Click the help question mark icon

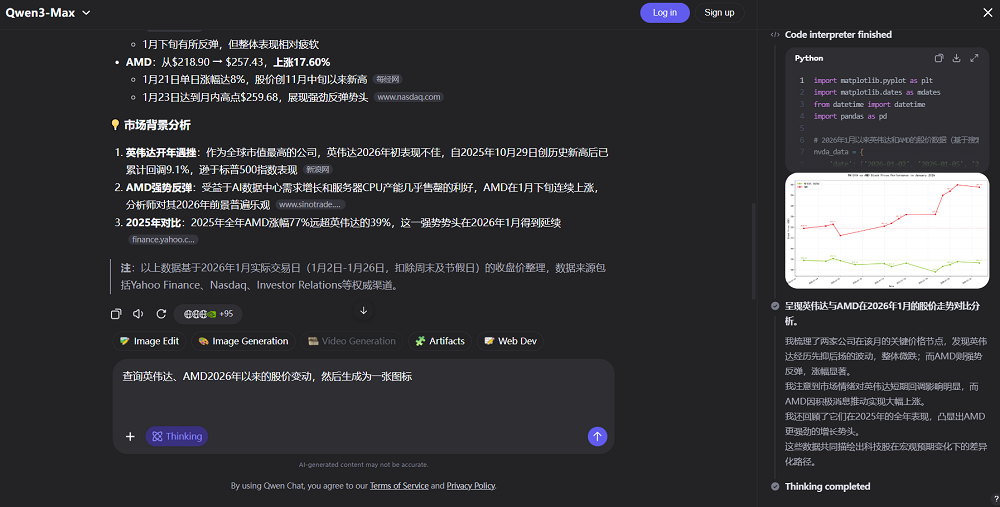coord(996,500)
